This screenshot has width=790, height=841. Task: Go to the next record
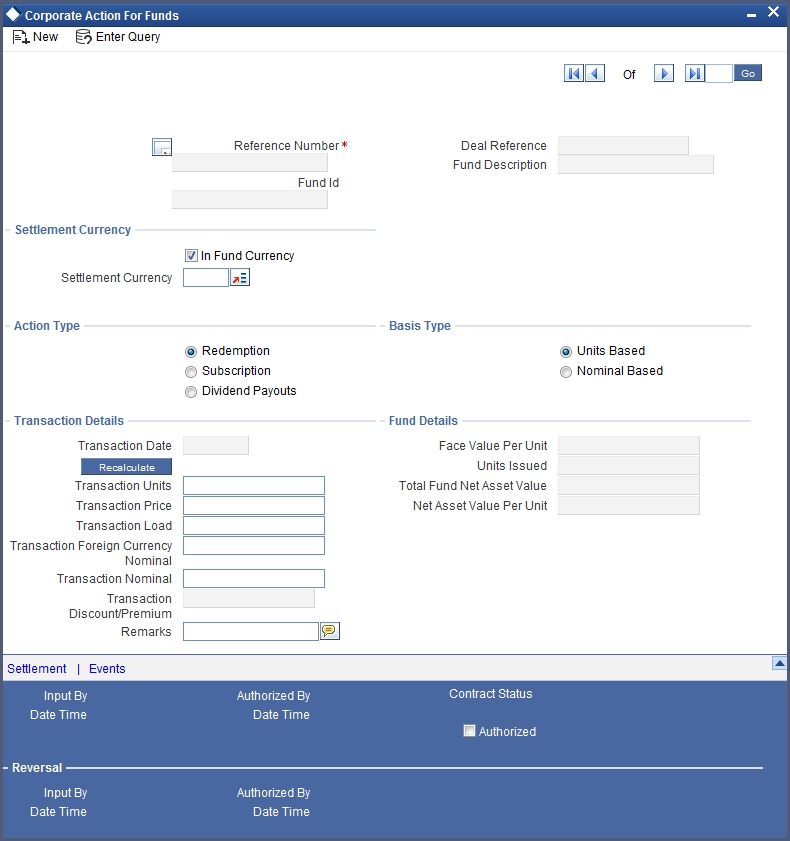664,73
